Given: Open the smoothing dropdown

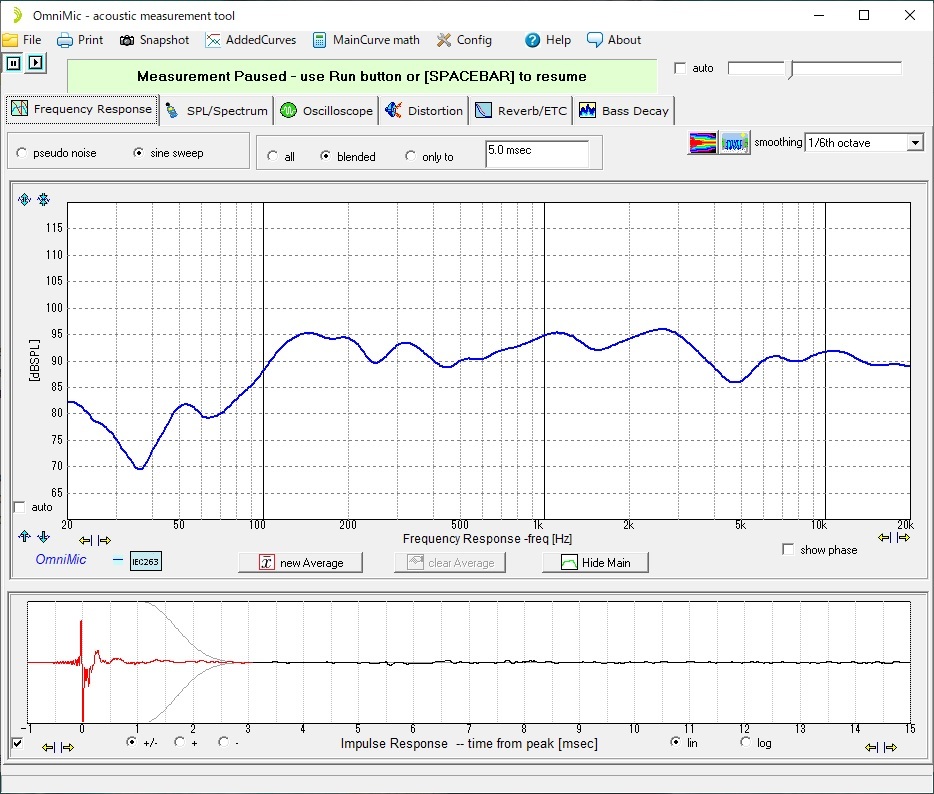Looking at the screenshot, I should [916, 143].
